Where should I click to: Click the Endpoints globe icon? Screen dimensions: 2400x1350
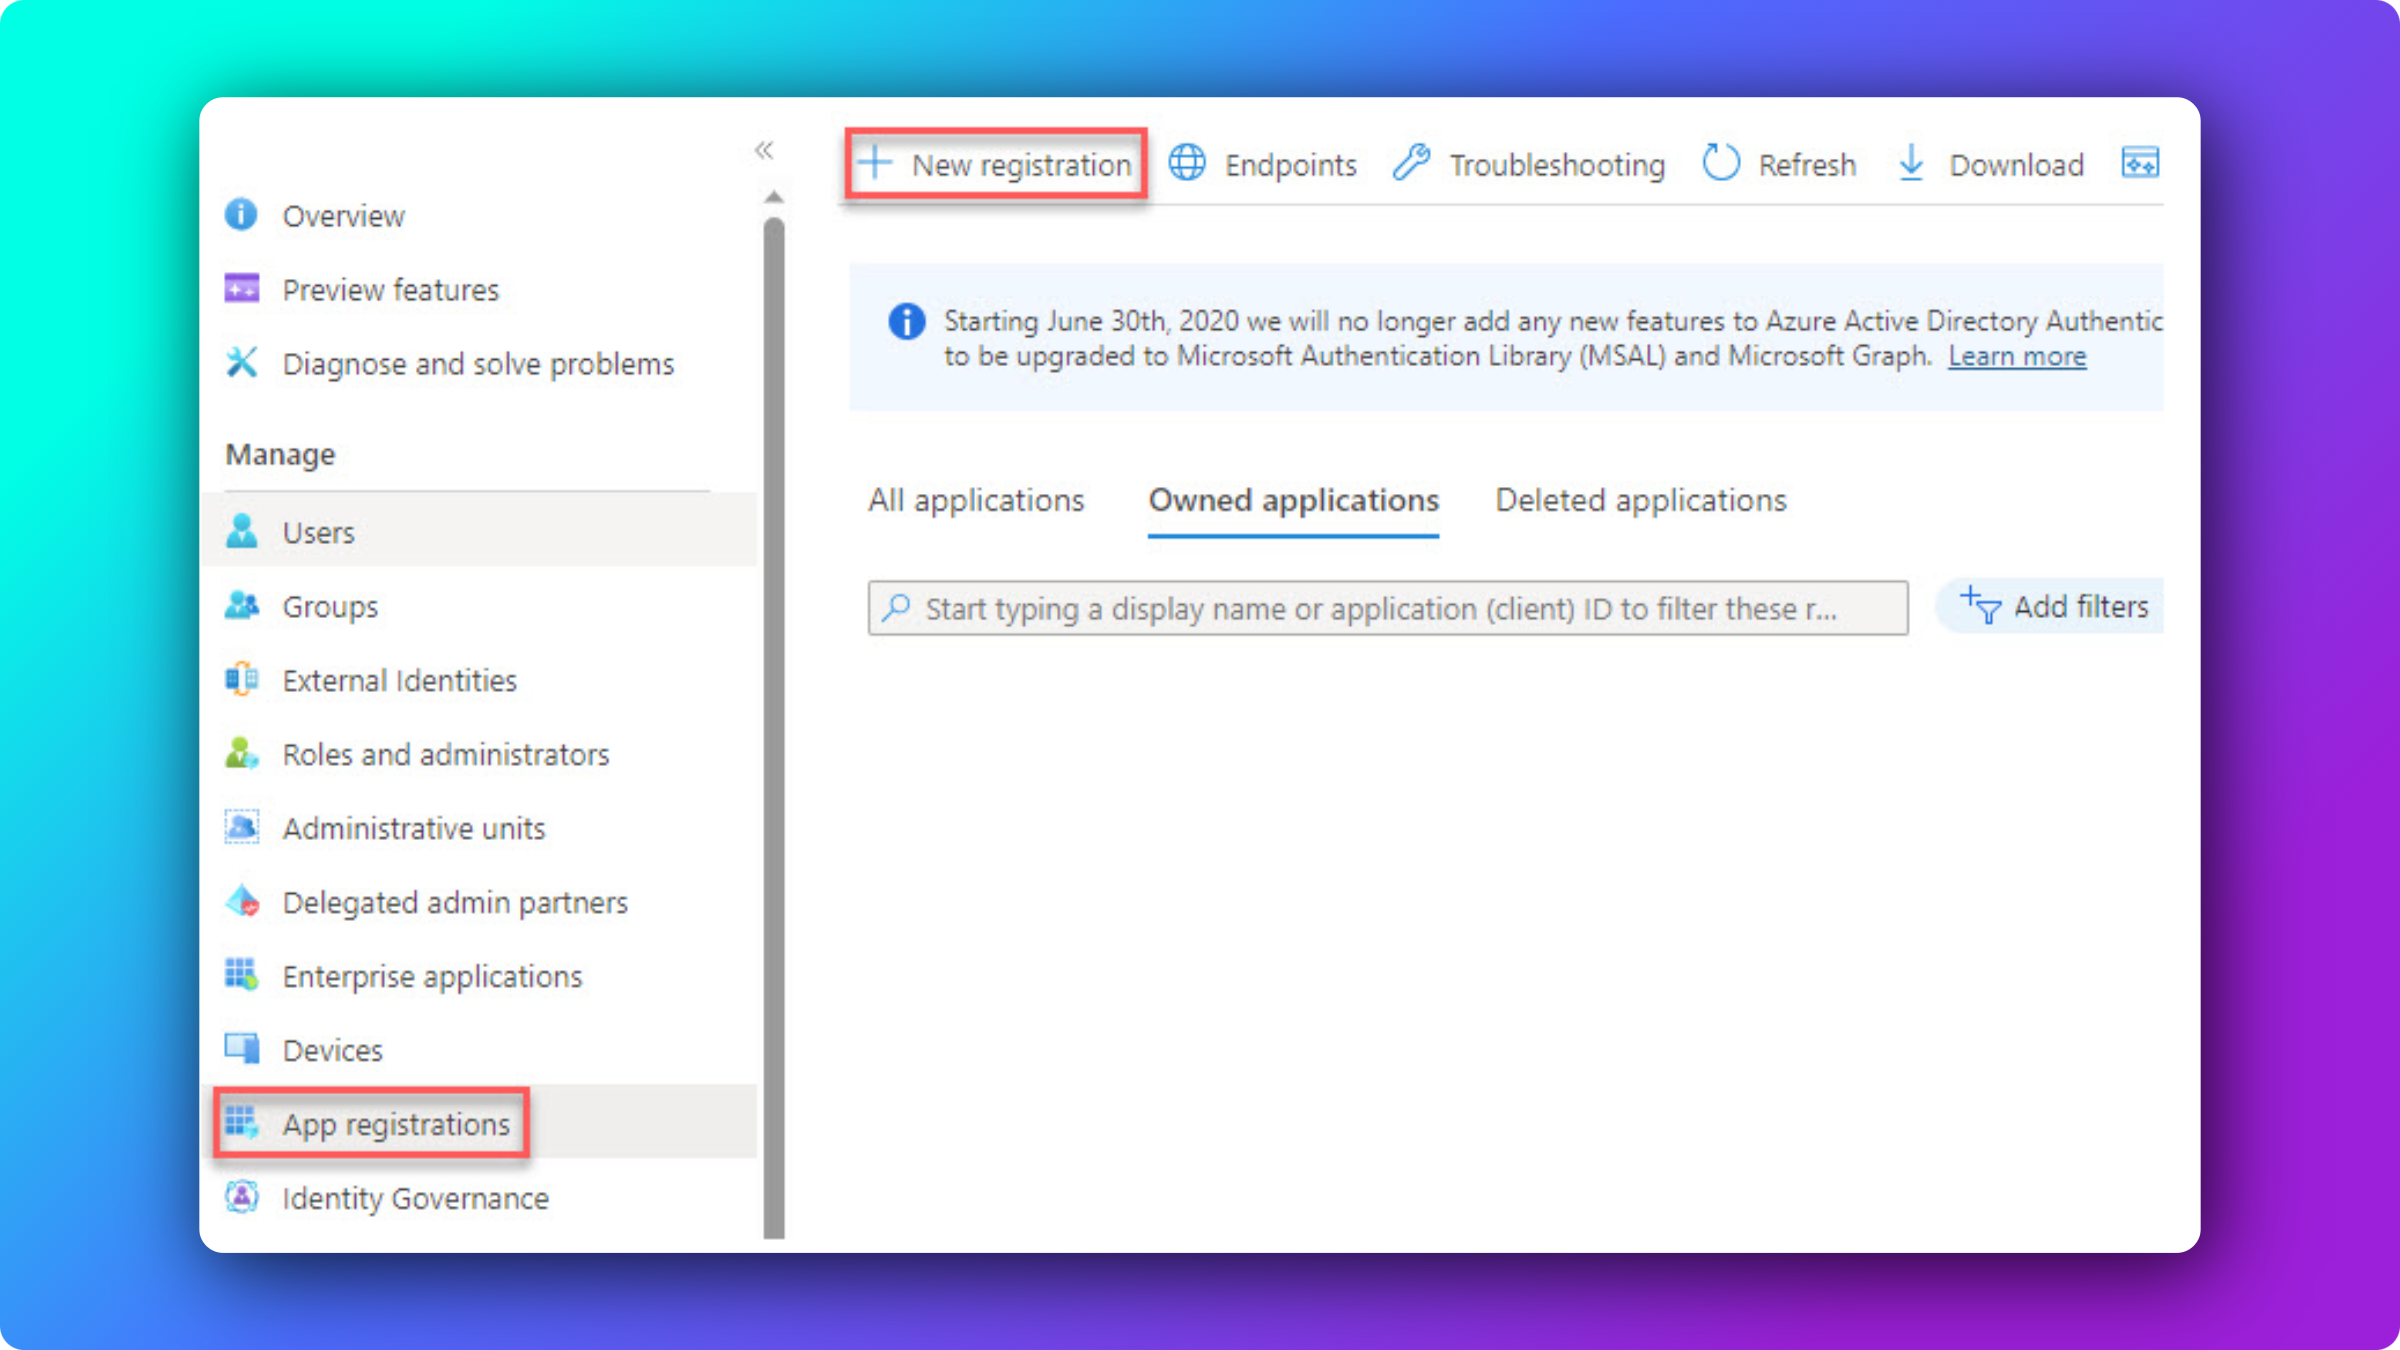coord(1187,162)
